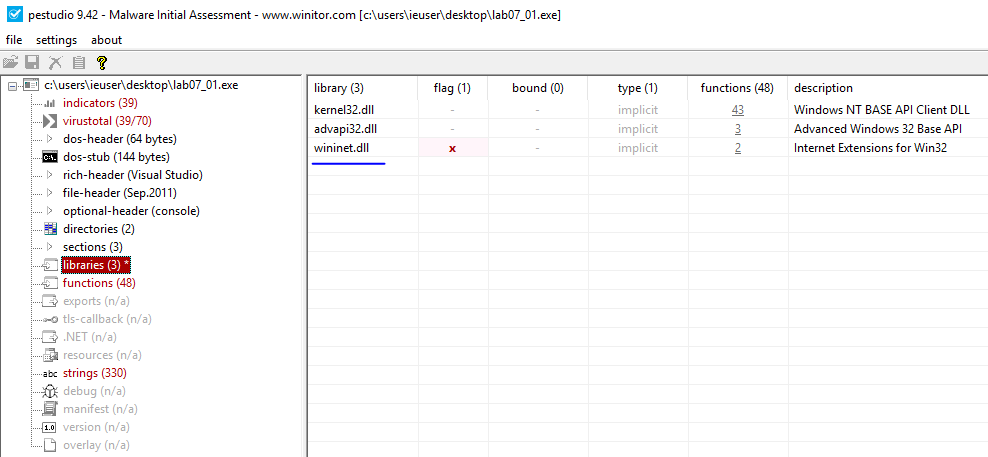The height and width of the screenshot is (457, 988).
Task: Select indicators (39) in the tree
Action: click(100, 103)
